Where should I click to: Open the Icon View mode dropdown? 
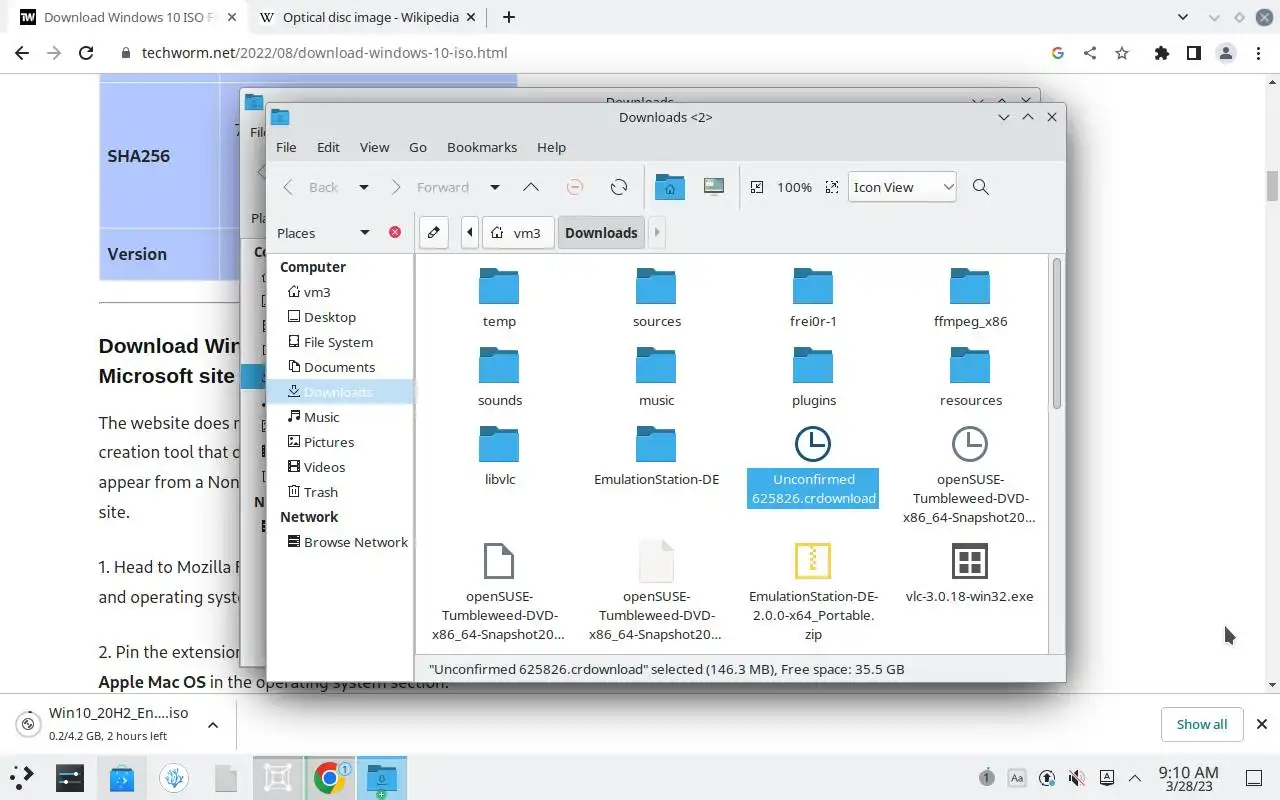coord(902,187)
